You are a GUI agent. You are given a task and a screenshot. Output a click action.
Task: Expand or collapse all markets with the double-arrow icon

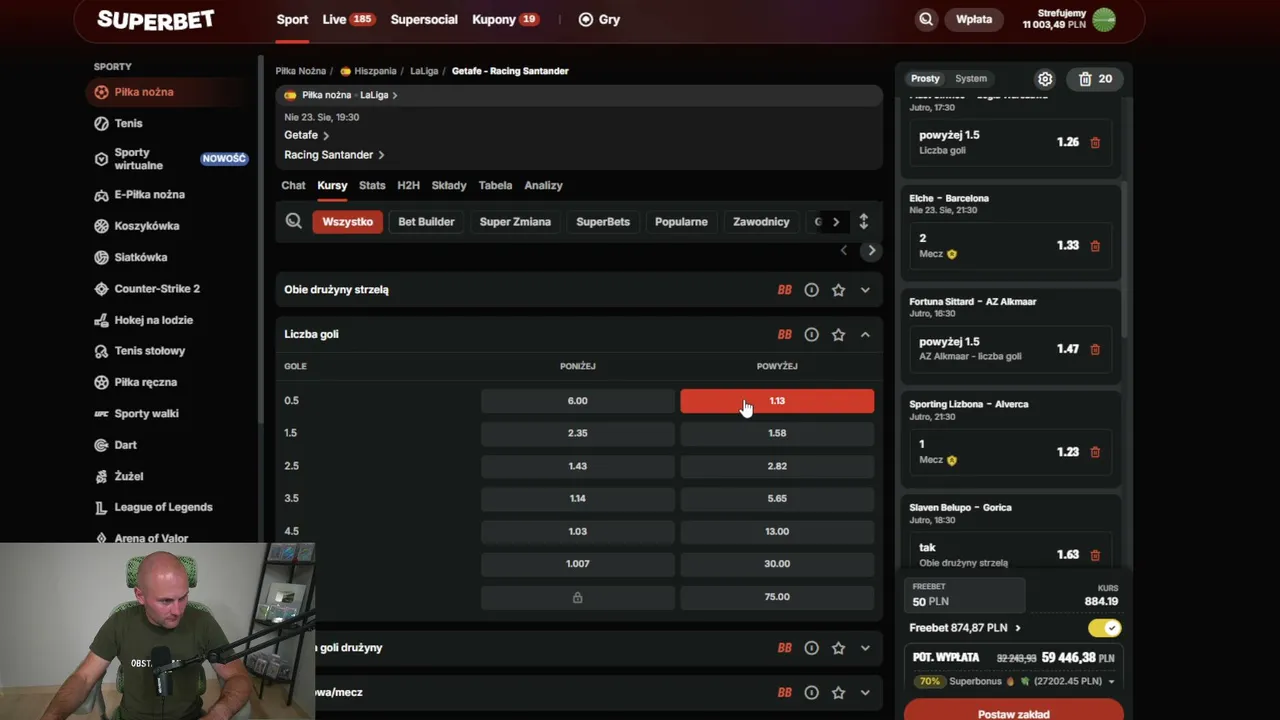[x=864, y=222]
